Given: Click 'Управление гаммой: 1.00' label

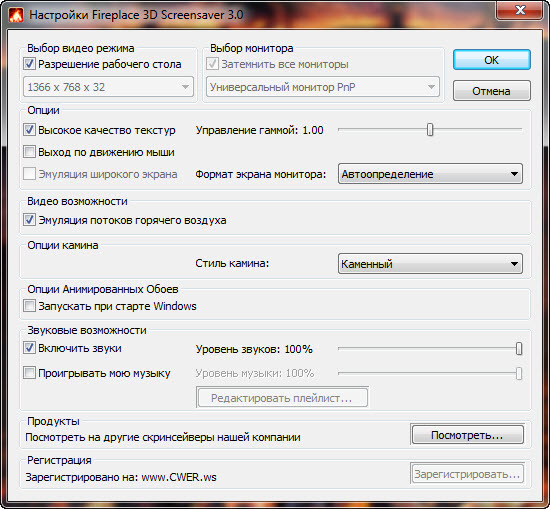Looking at the screenshot, I should point(260,130).
